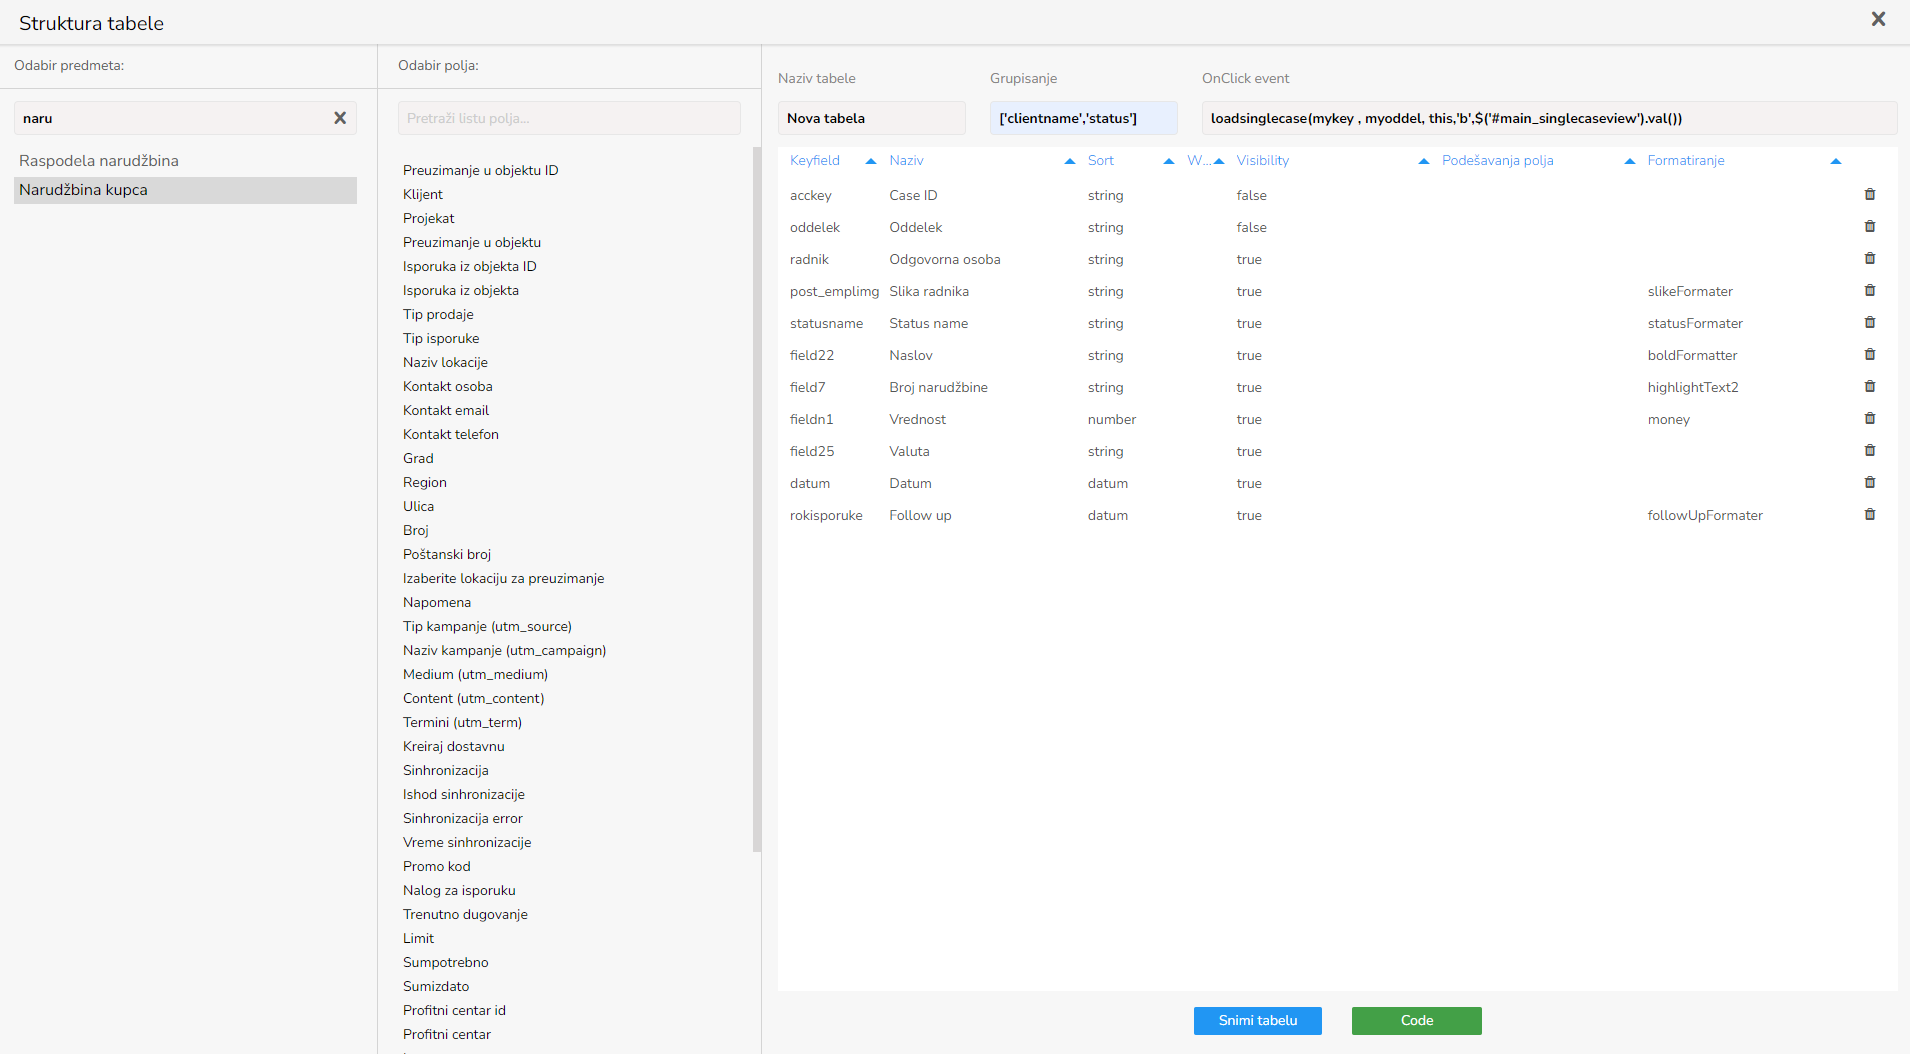Choose field 'Preuzimanje u objektu ID'
Image resolution: width=1910 pixels, height=1054 pixels.
point(480,171)
